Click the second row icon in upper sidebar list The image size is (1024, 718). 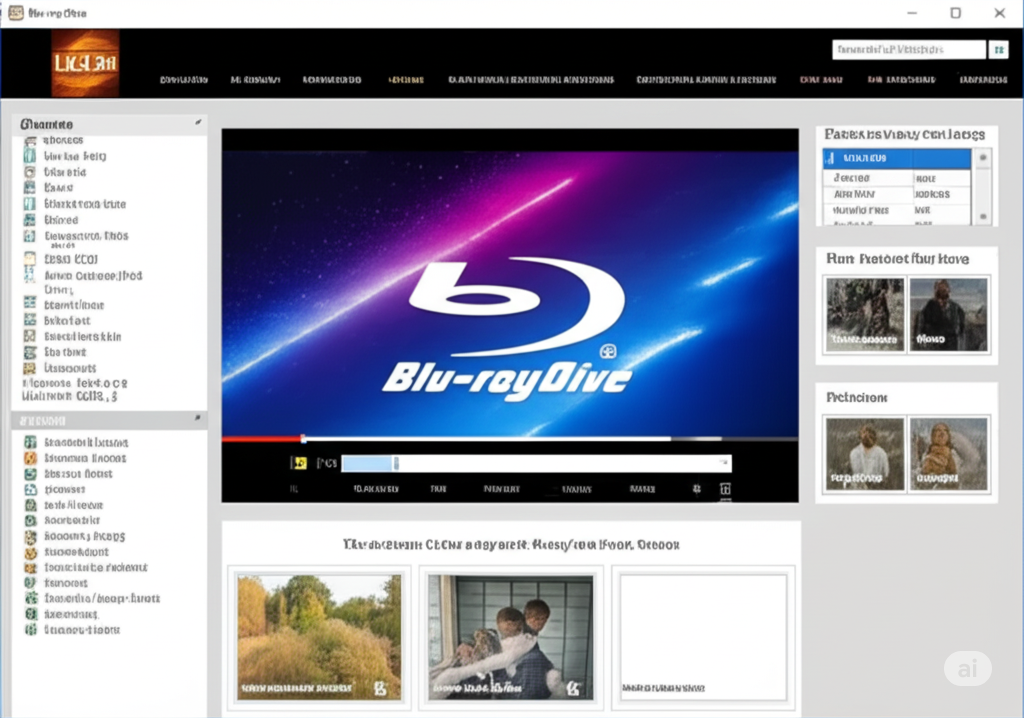pos(30,156)
